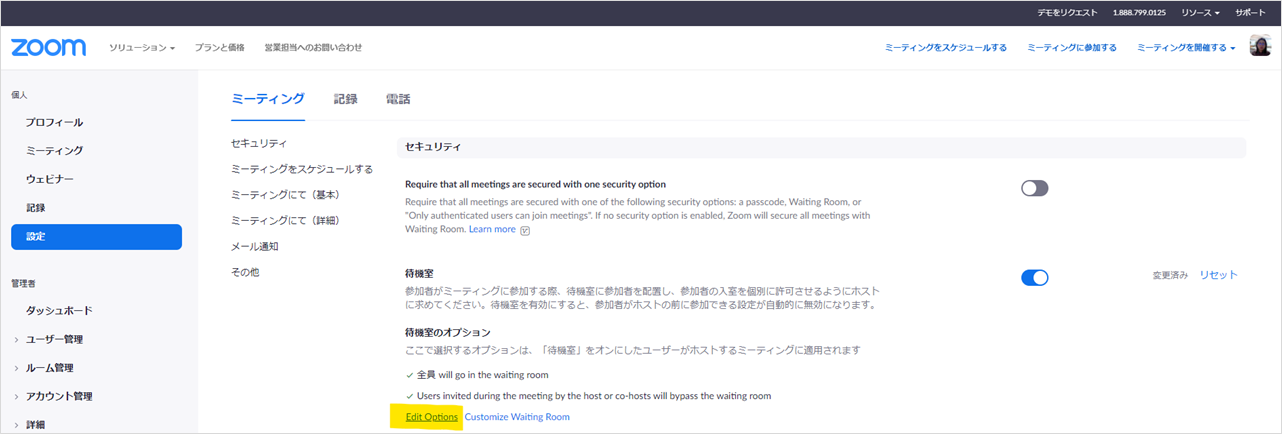
Task: Toggle the 待機室 waiting room switch
Action: coord(1034,277)
